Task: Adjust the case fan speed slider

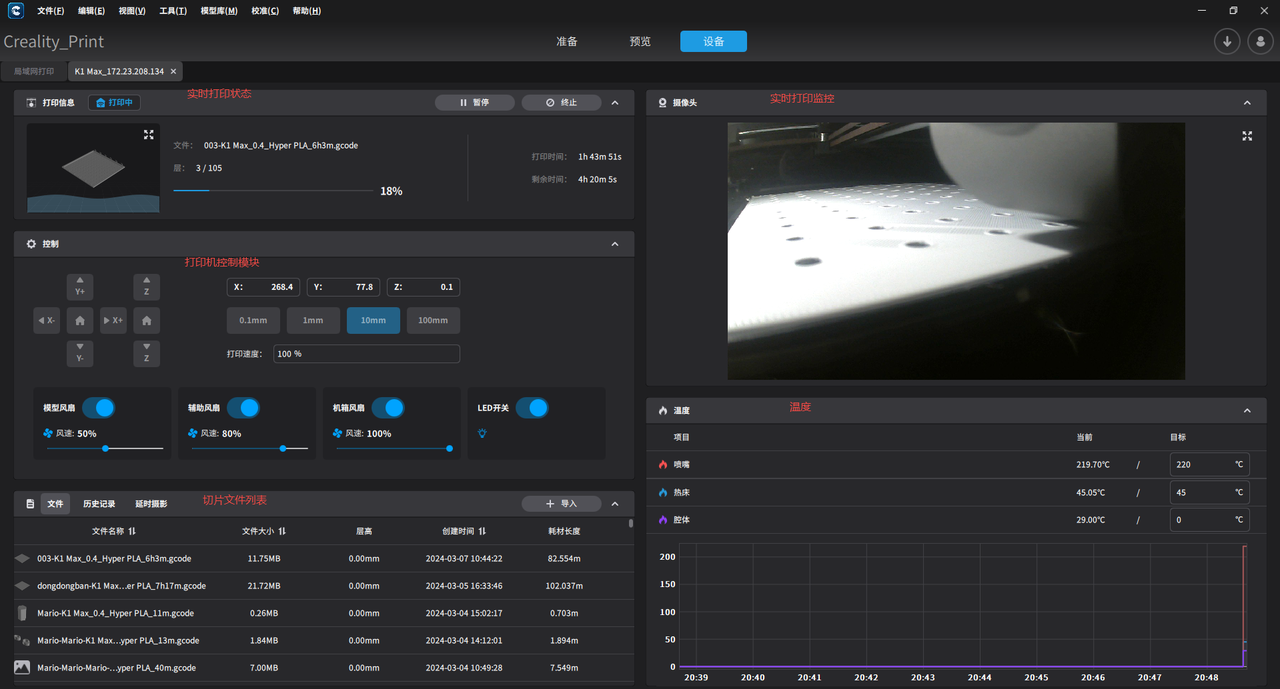Action: (394, 449)
